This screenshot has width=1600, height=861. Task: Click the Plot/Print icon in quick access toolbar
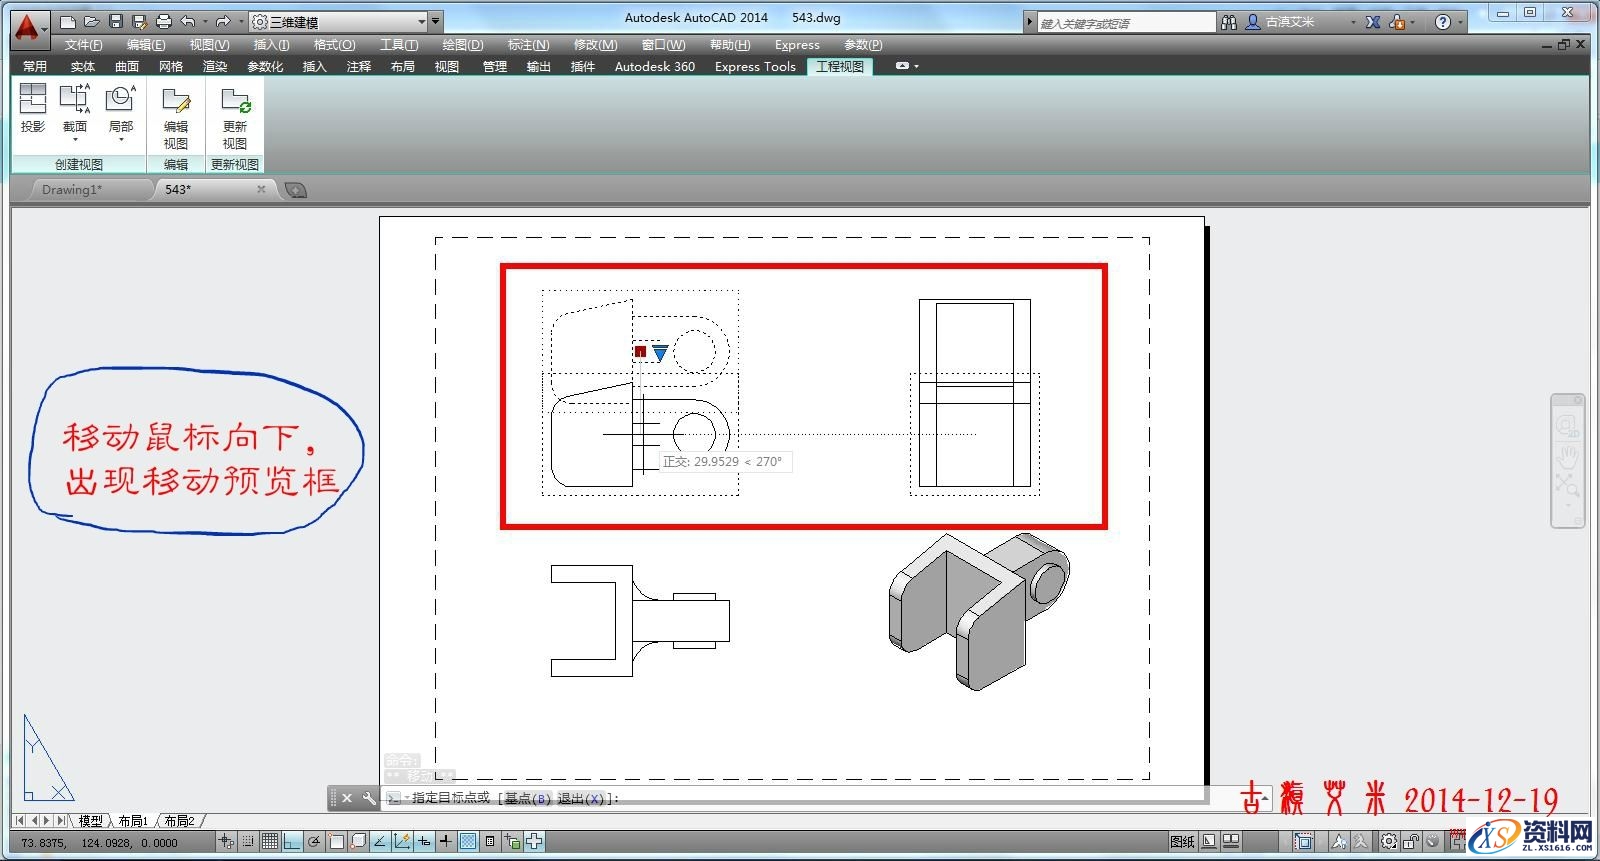[164, 21]
